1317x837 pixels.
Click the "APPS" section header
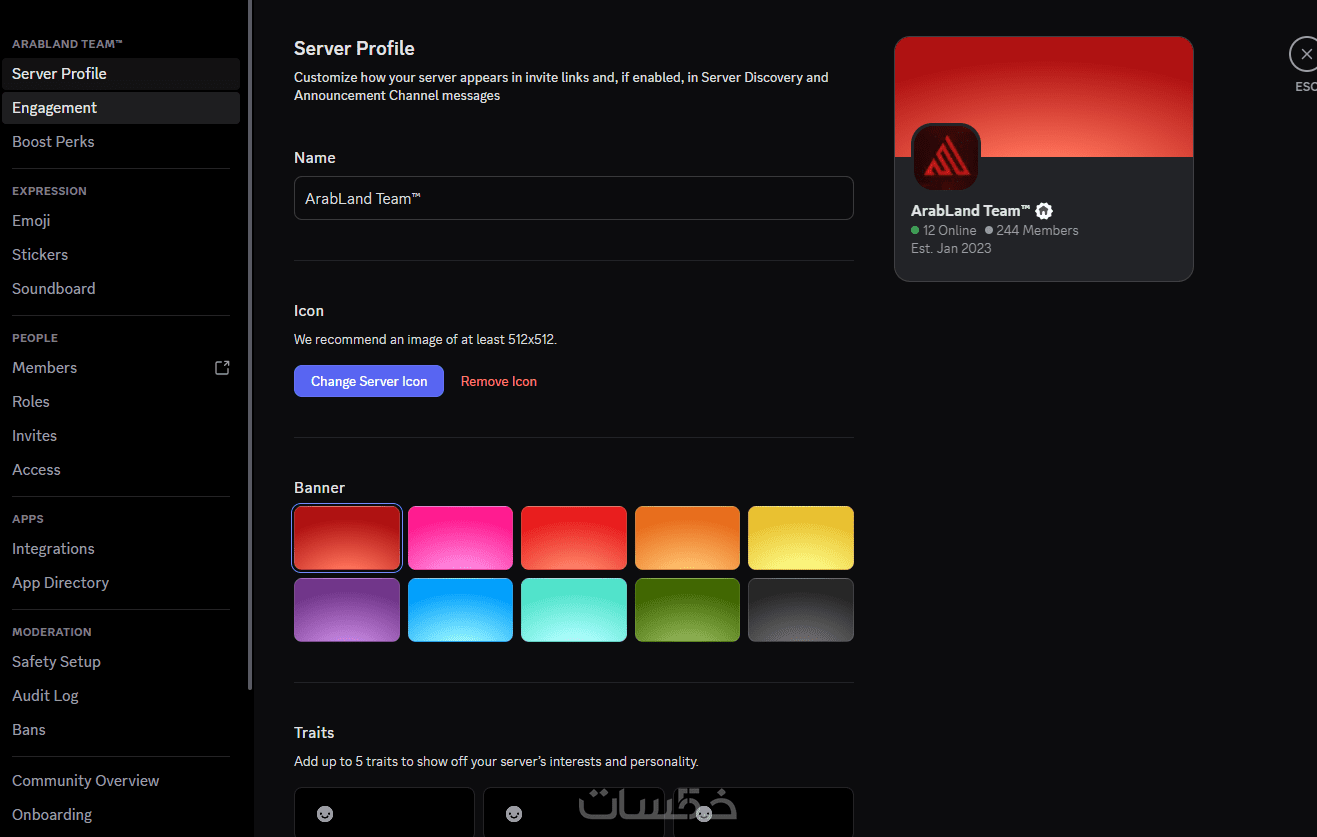click(x=28, y=519)
